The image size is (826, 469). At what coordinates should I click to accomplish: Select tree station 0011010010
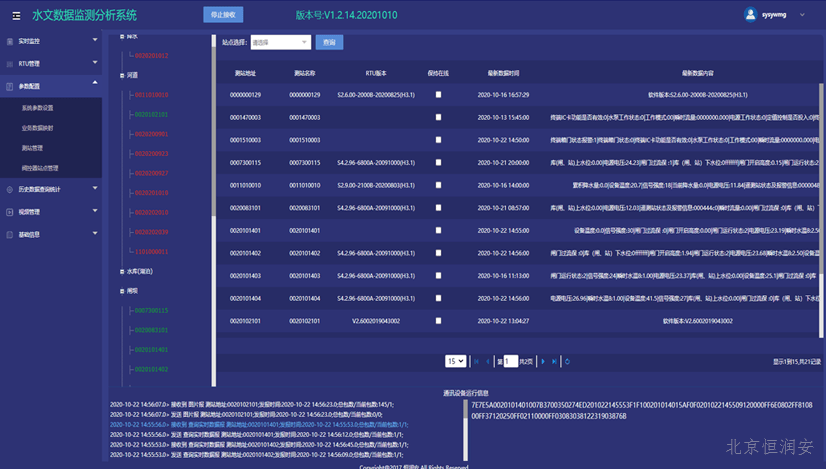coord(151,95)
